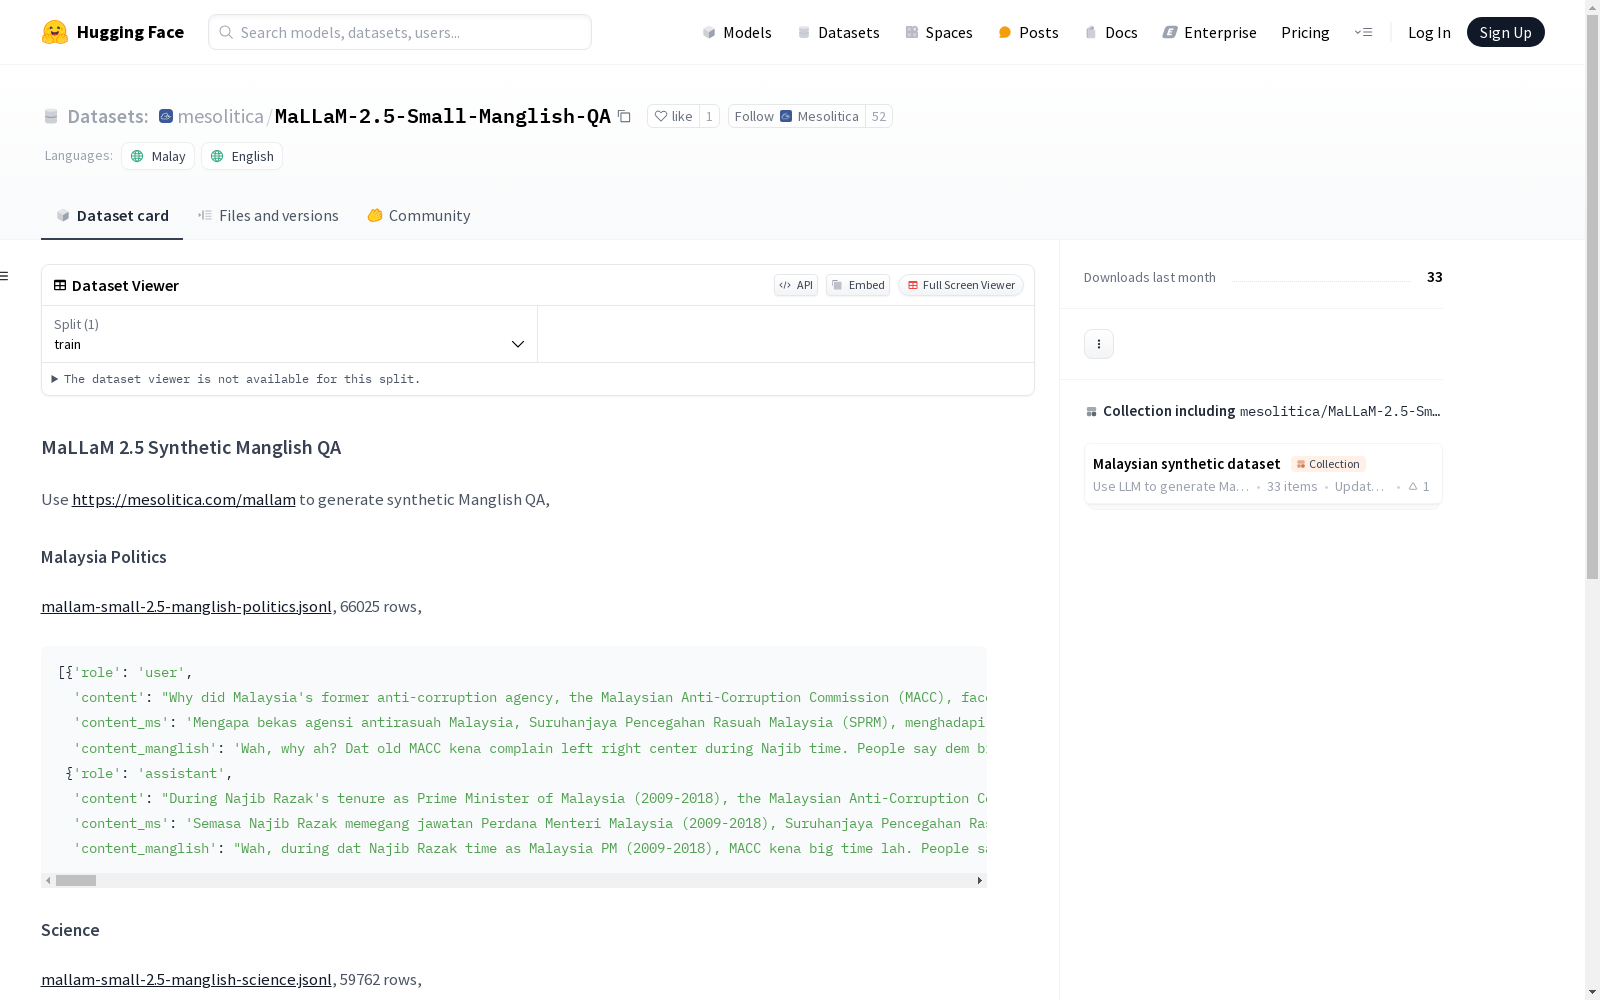This screenshot has width=1600, height=1000.
Task: Click the code block scroll left arrow
Action: [x=48, y=881]
